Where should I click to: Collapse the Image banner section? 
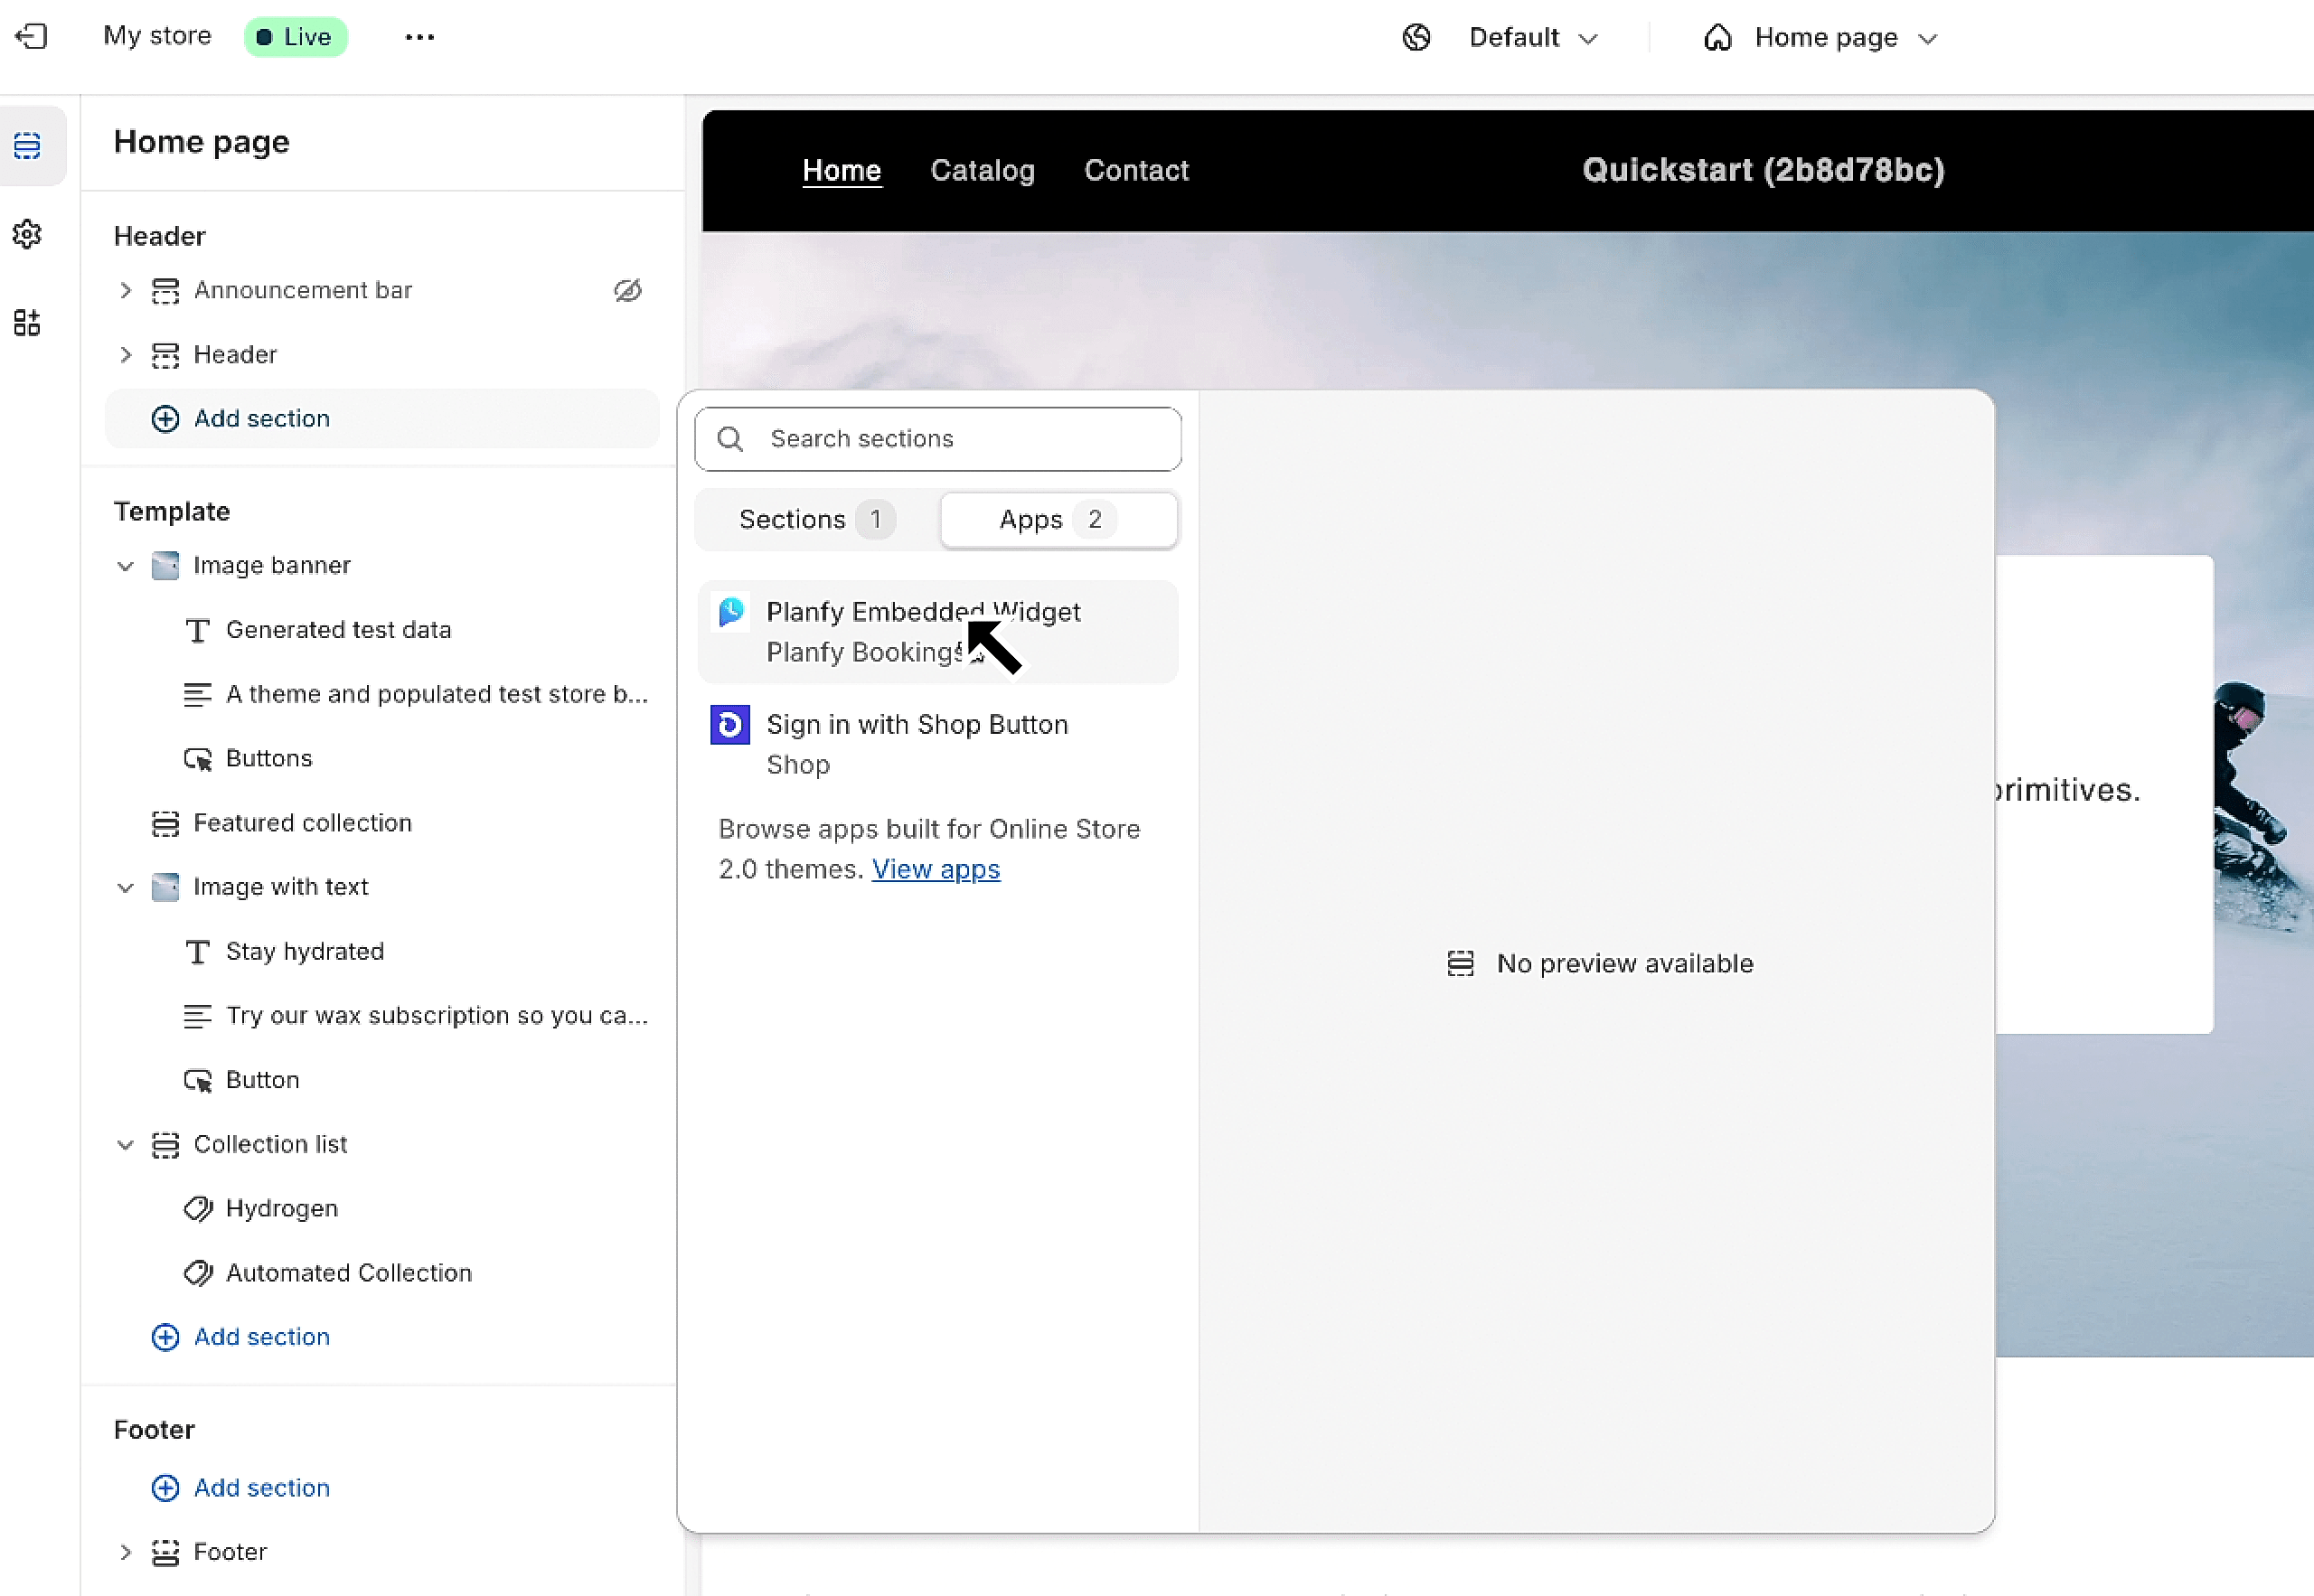tap(125, 566)
